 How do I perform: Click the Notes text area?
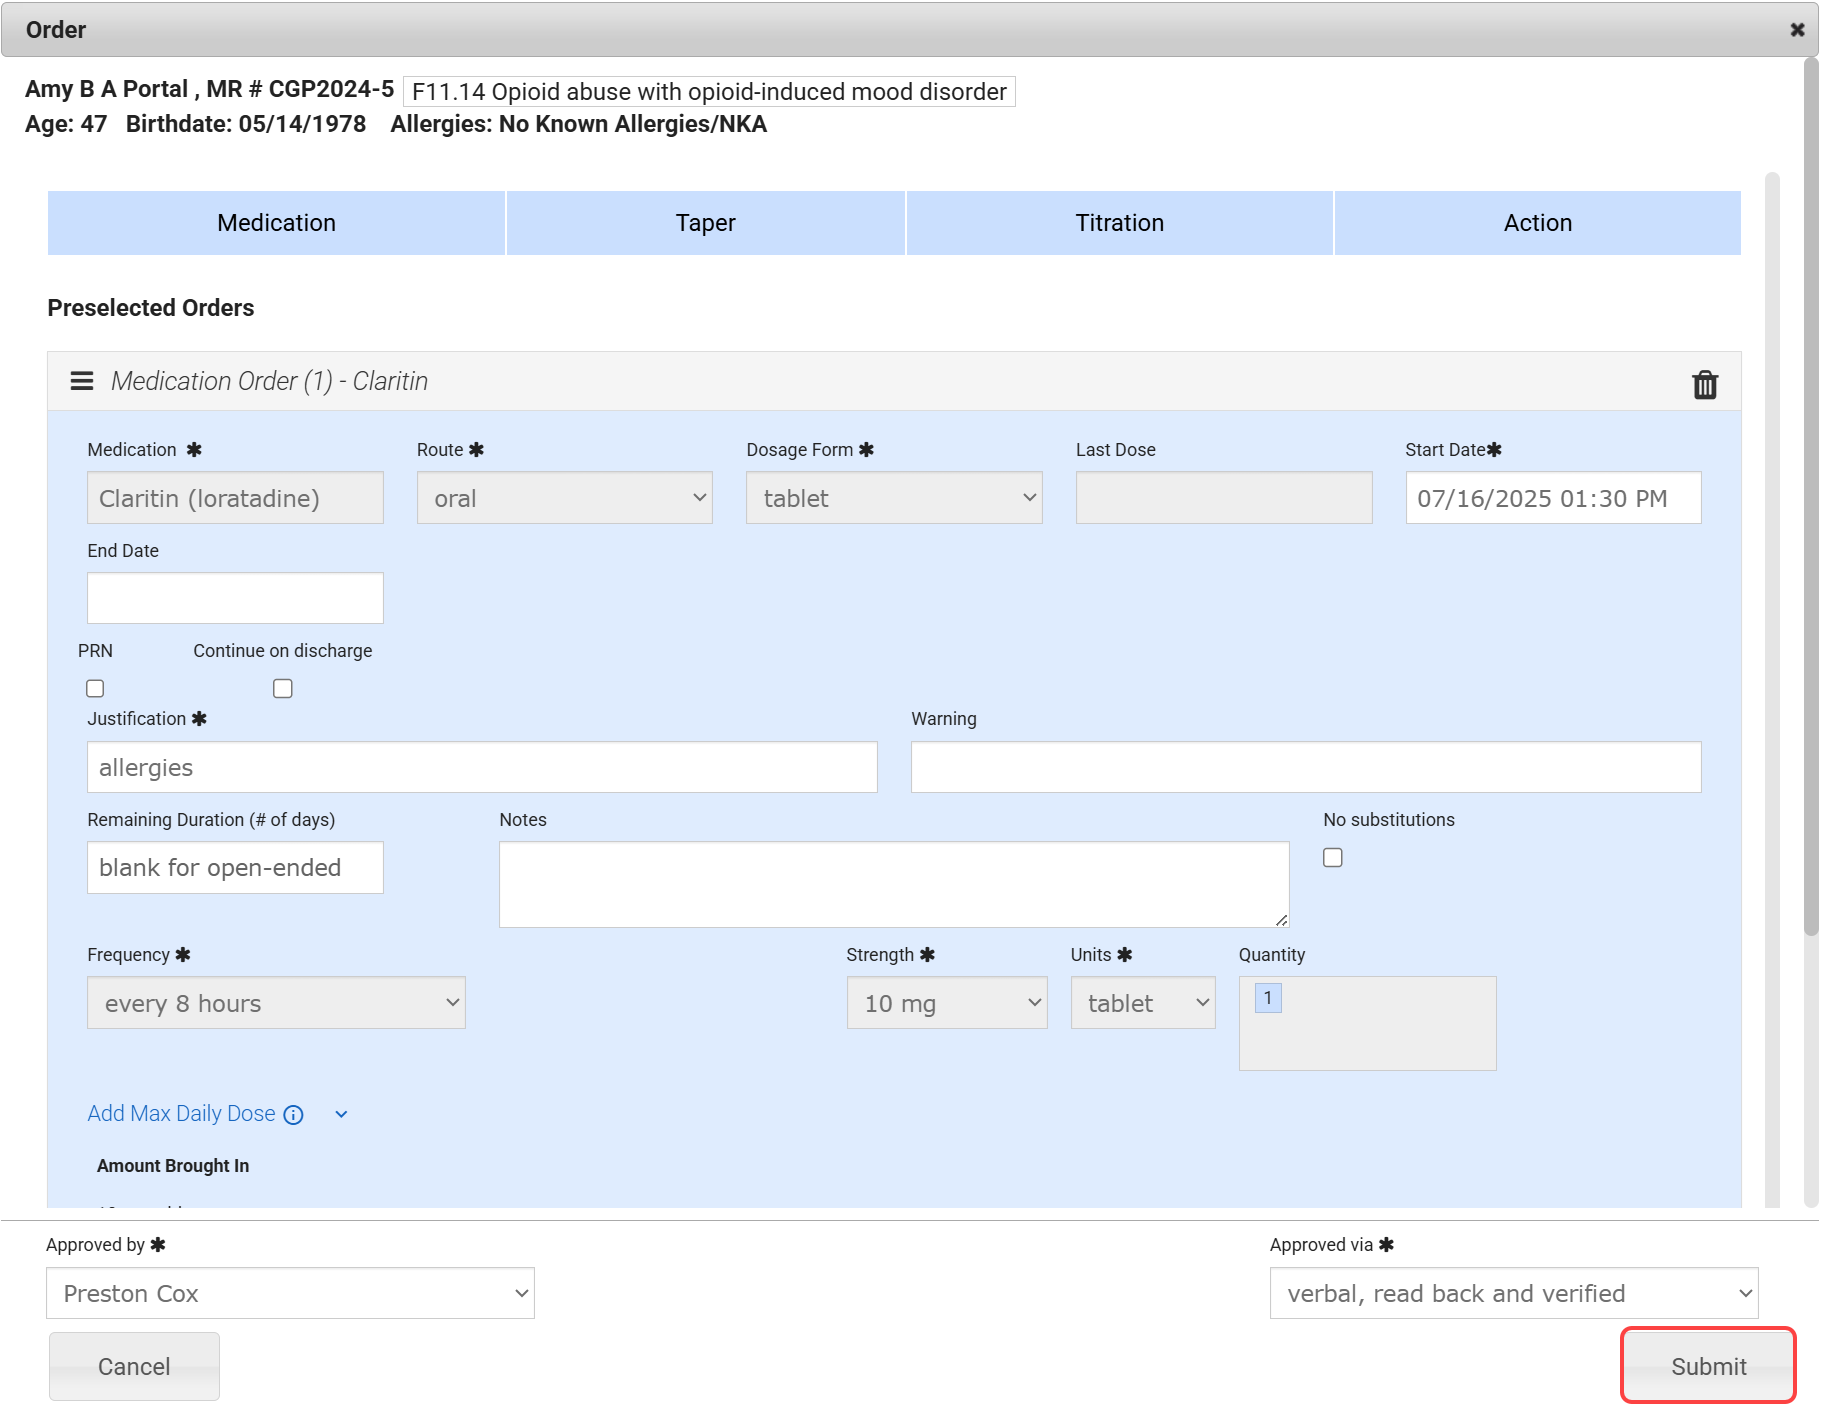(x=893, y=884)
